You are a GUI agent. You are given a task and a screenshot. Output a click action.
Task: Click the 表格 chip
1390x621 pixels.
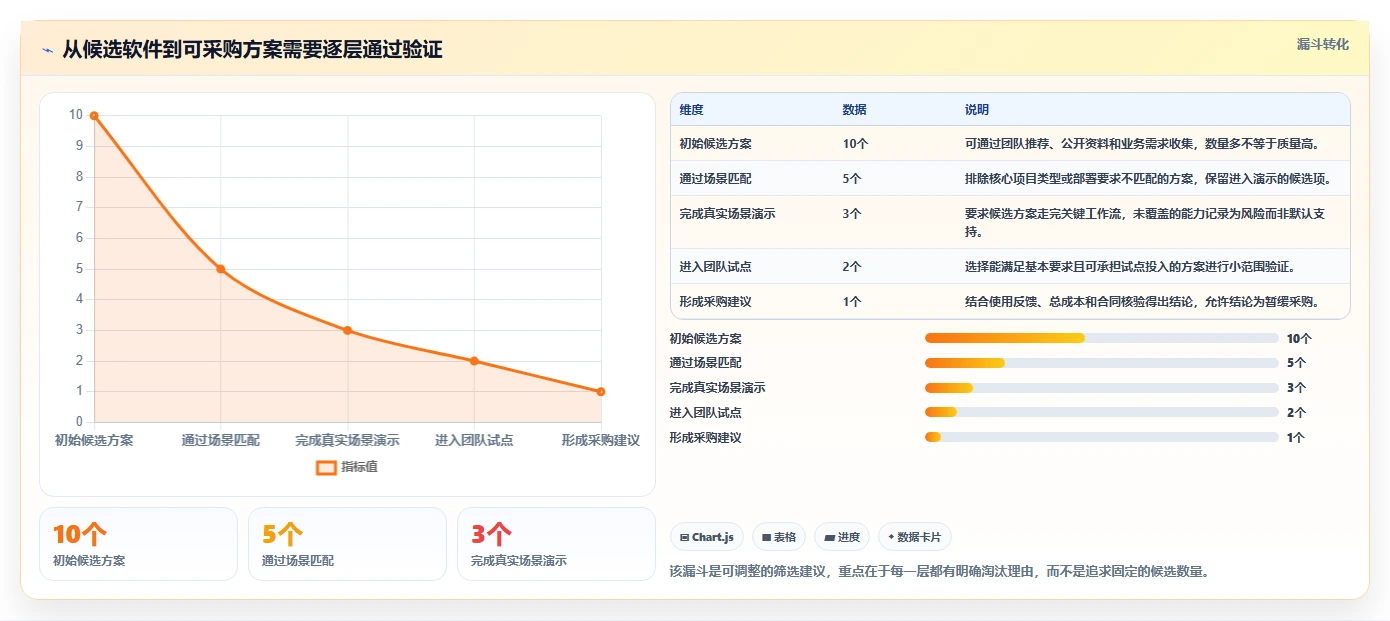pyautogui.click(x=779, y=537)
